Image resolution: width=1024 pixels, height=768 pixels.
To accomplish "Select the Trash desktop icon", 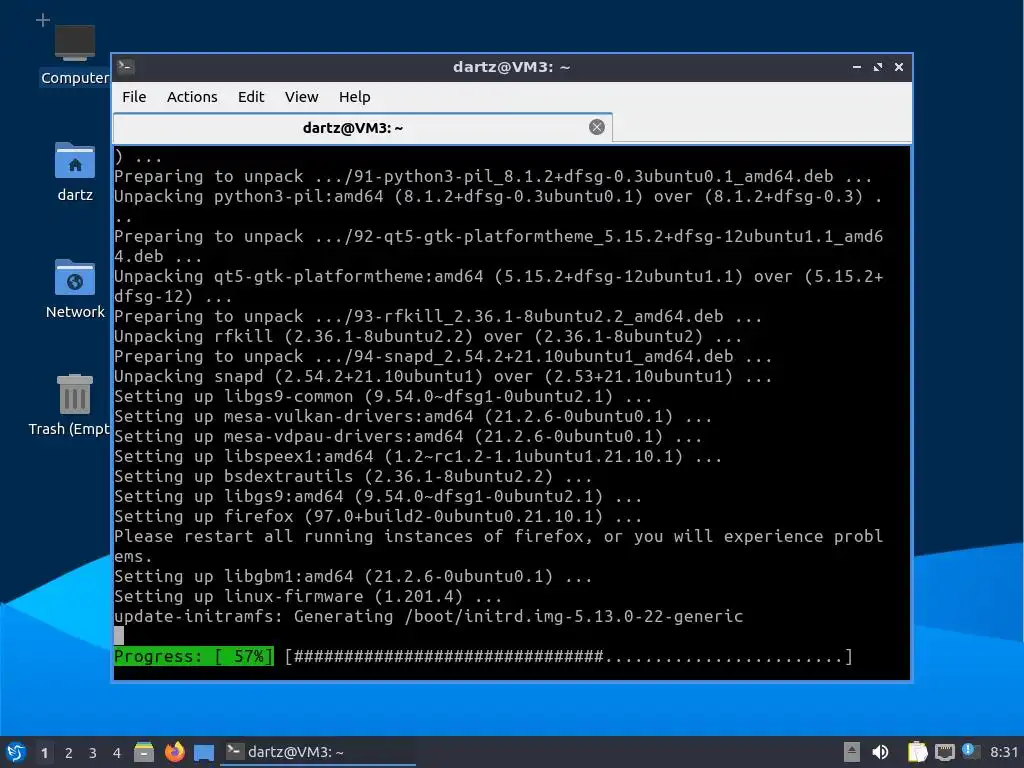I will pyautogui.click(x=71, y=405).
